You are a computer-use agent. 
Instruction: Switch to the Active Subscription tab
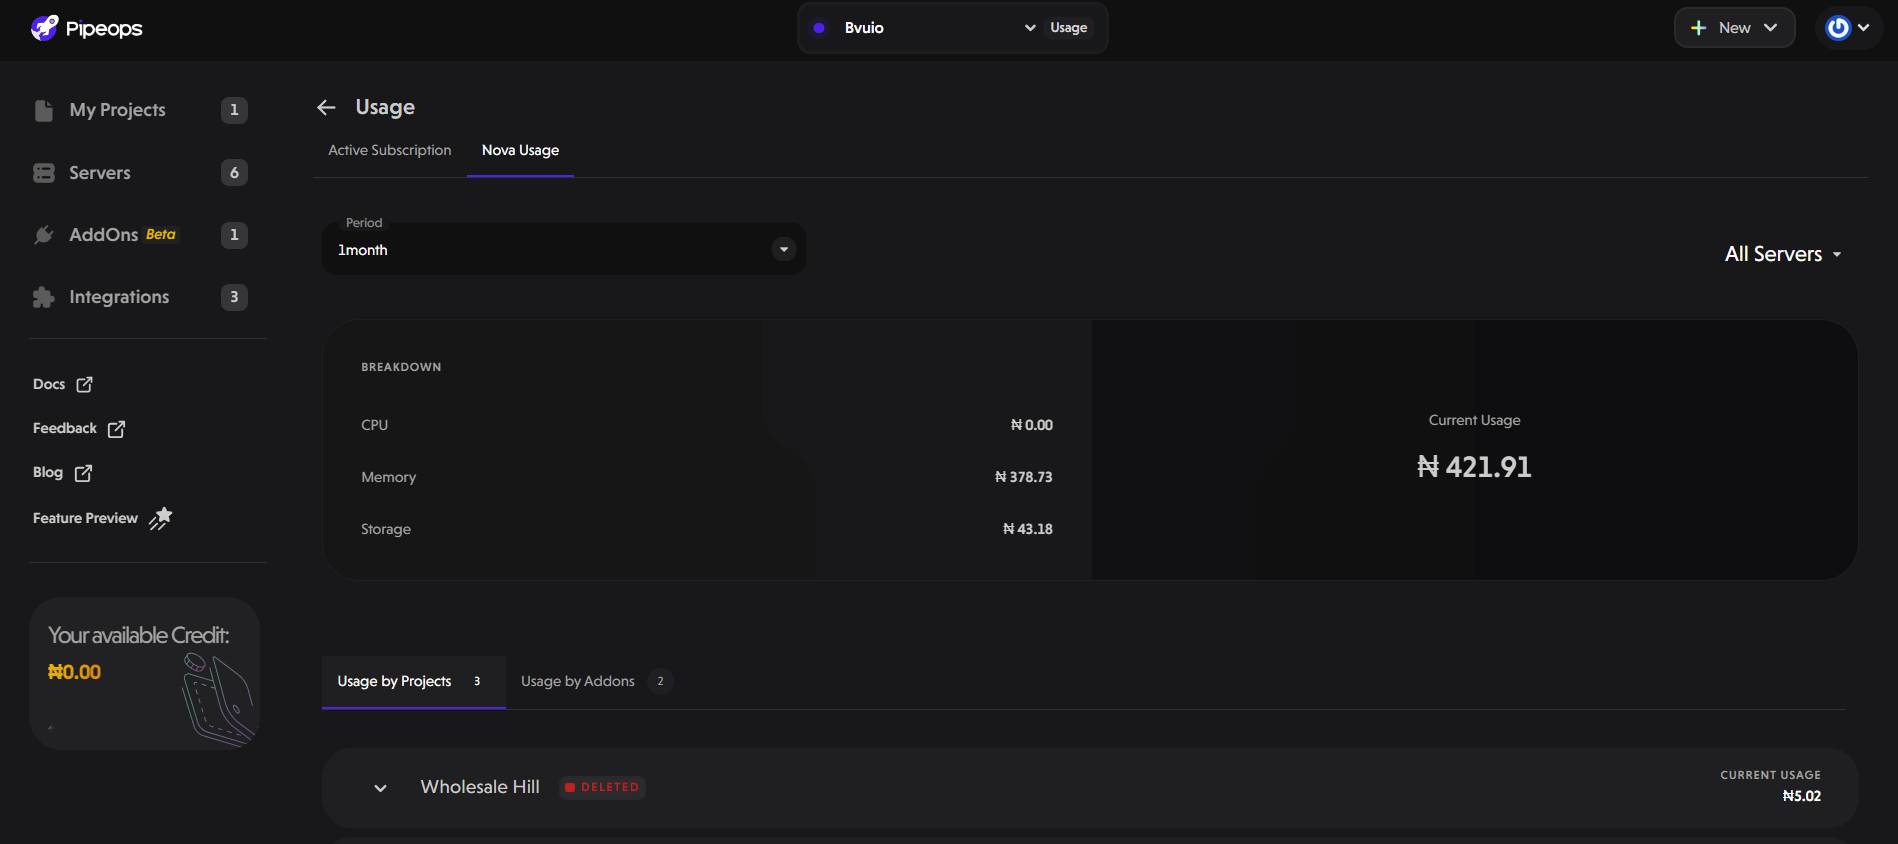[390, 150]
